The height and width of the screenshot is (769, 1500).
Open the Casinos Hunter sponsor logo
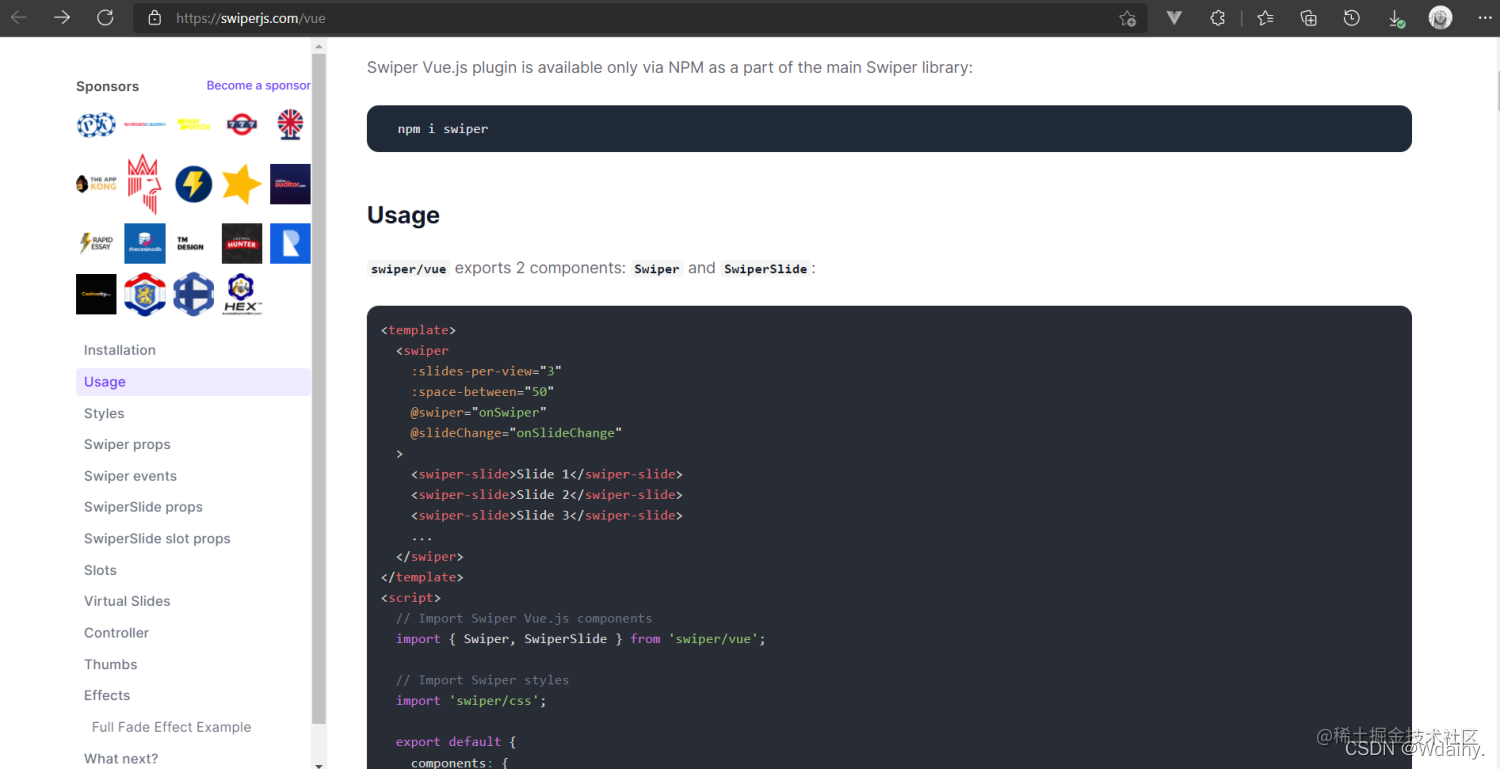click(241, 243)
